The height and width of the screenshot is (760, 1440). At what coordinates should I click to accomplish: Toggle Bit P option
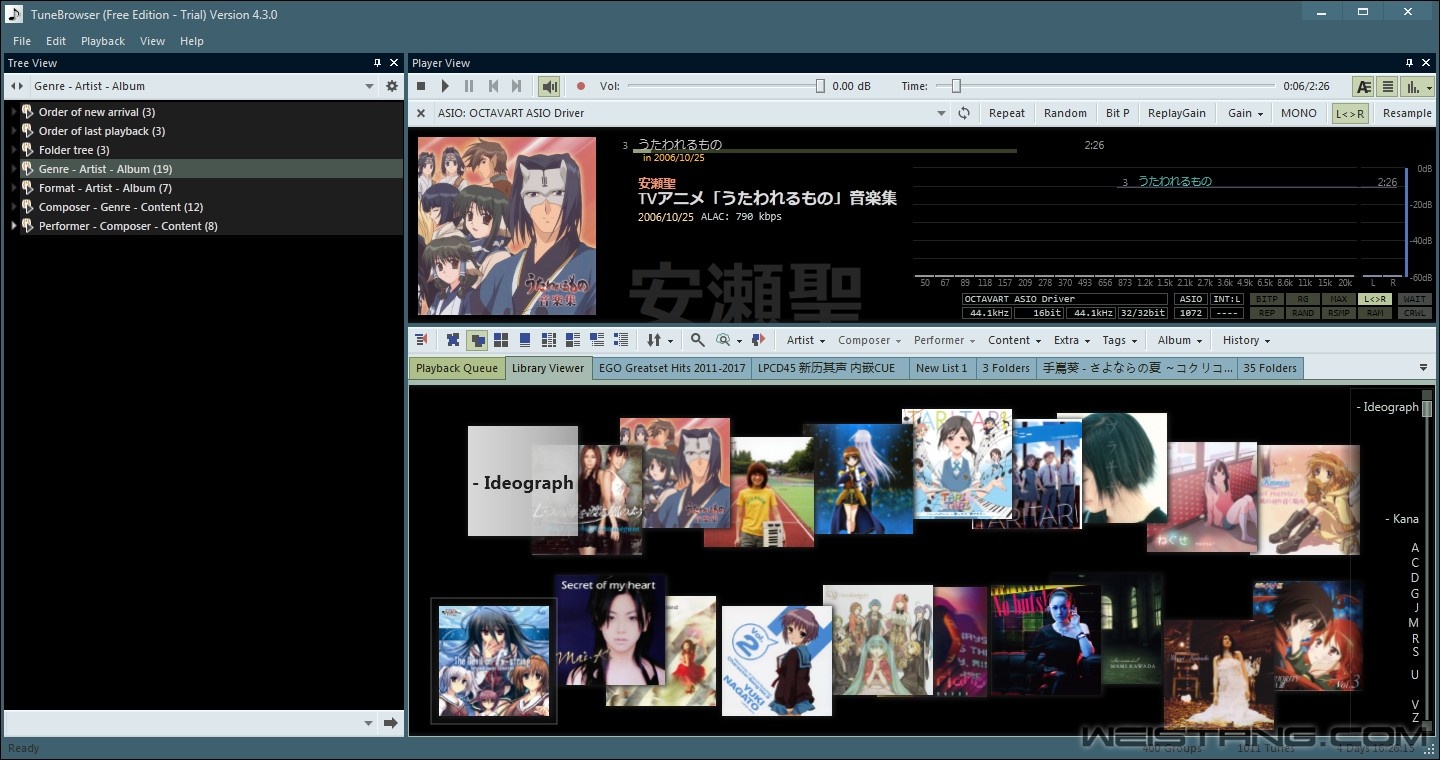1118,113
